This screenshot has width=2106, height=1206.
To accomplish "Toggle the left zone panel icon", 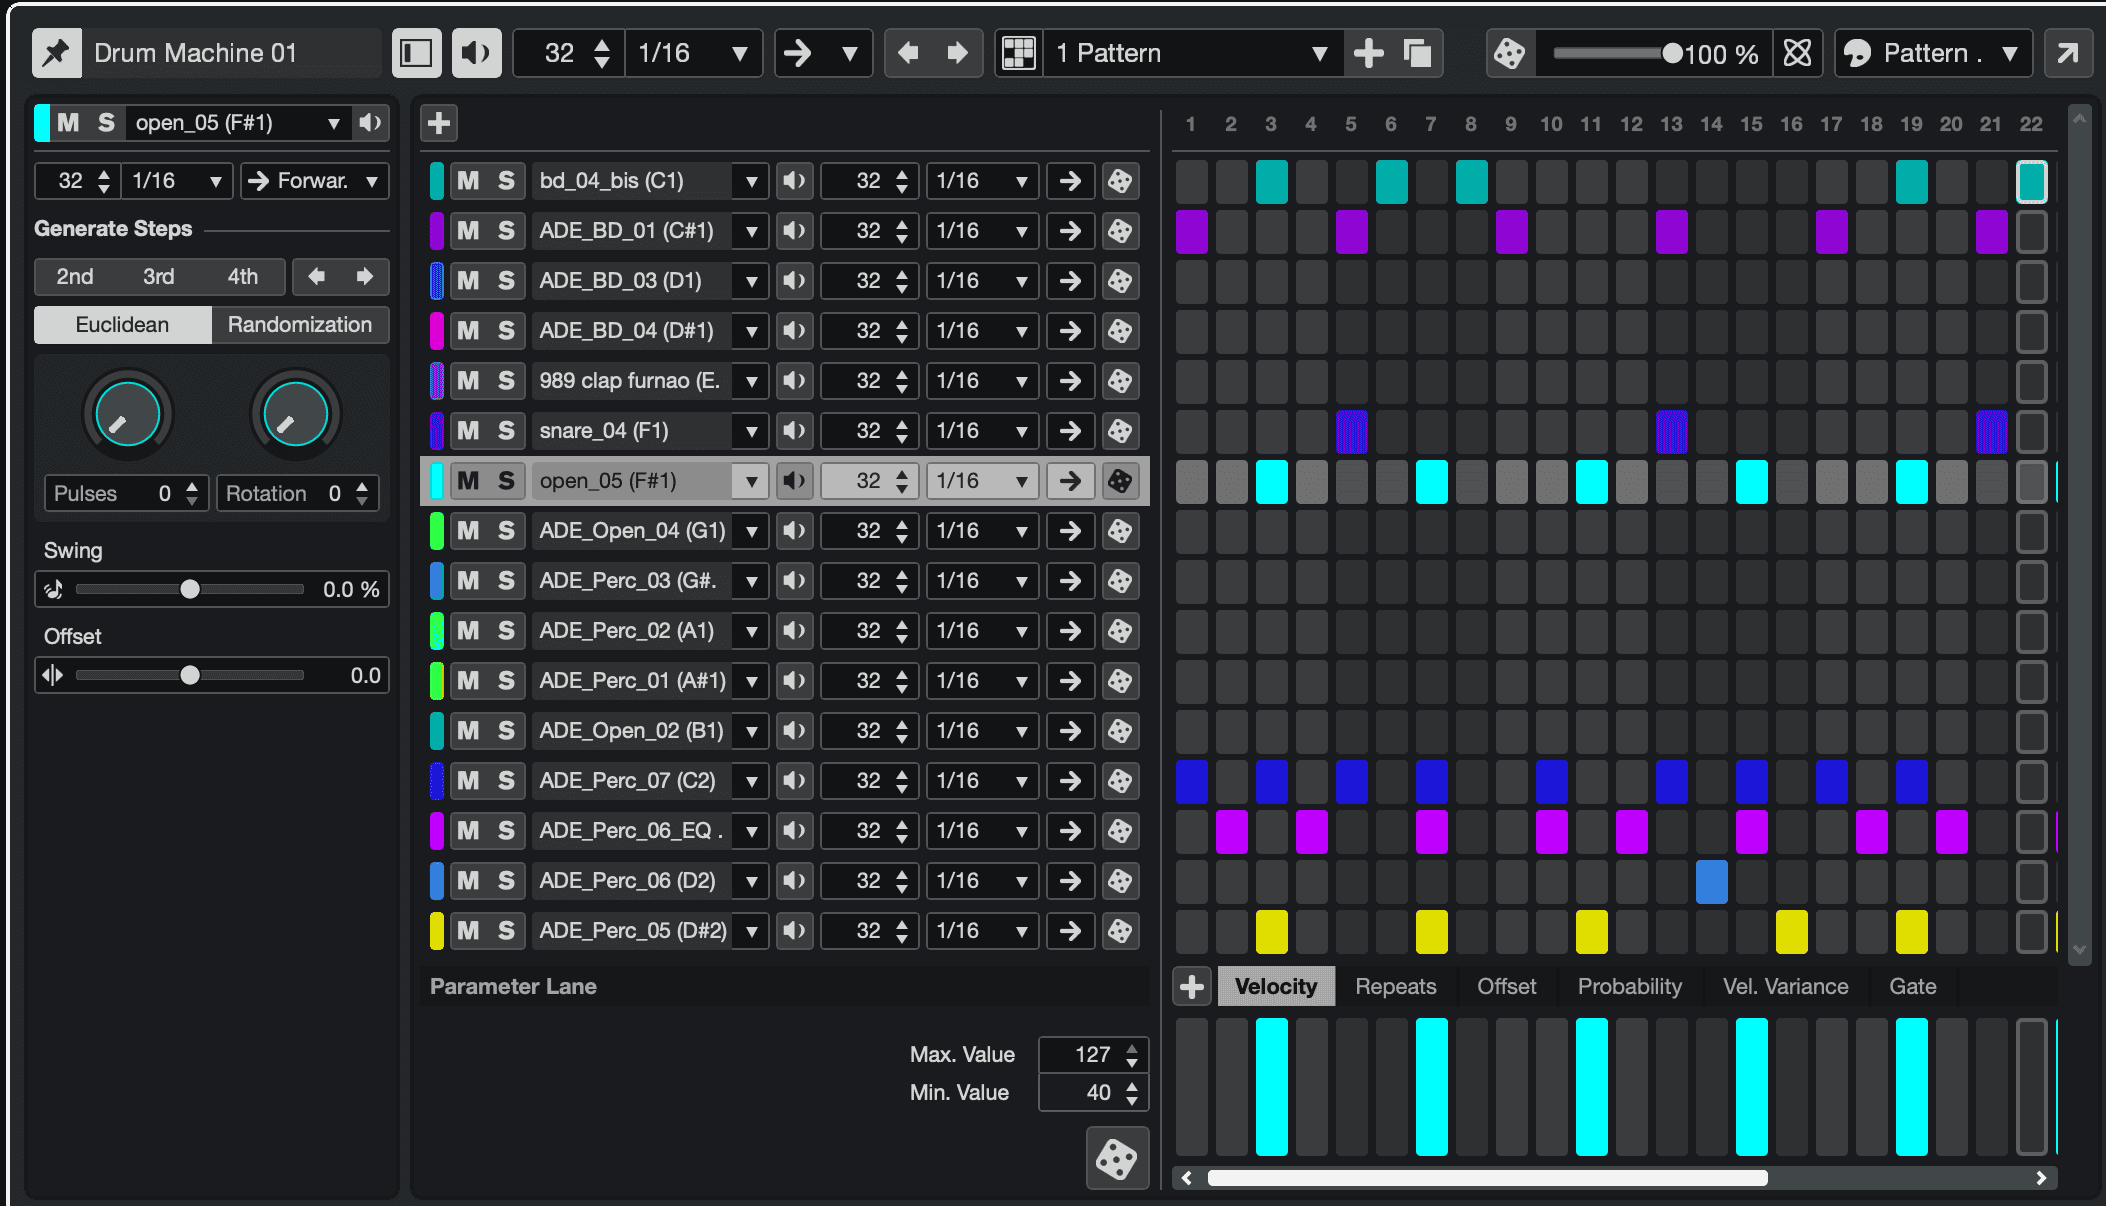I will [416, 53].
